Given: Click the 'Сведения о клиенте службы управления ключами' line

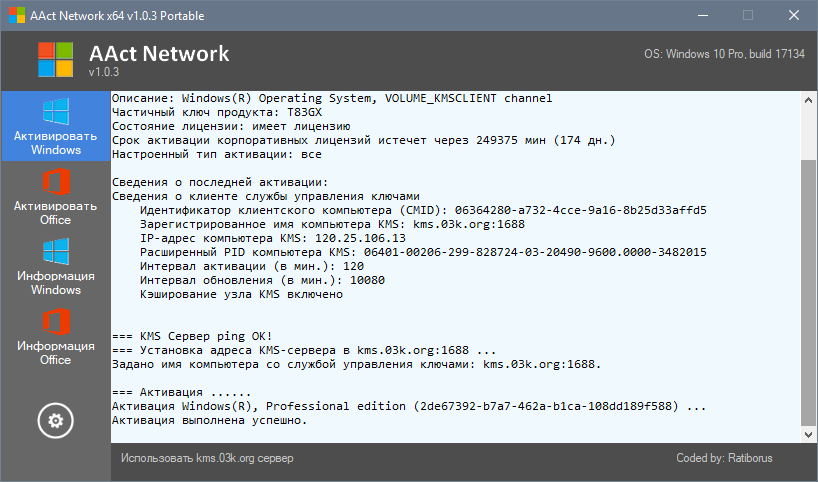Looking at the screenshot, I should coord(266,197).
